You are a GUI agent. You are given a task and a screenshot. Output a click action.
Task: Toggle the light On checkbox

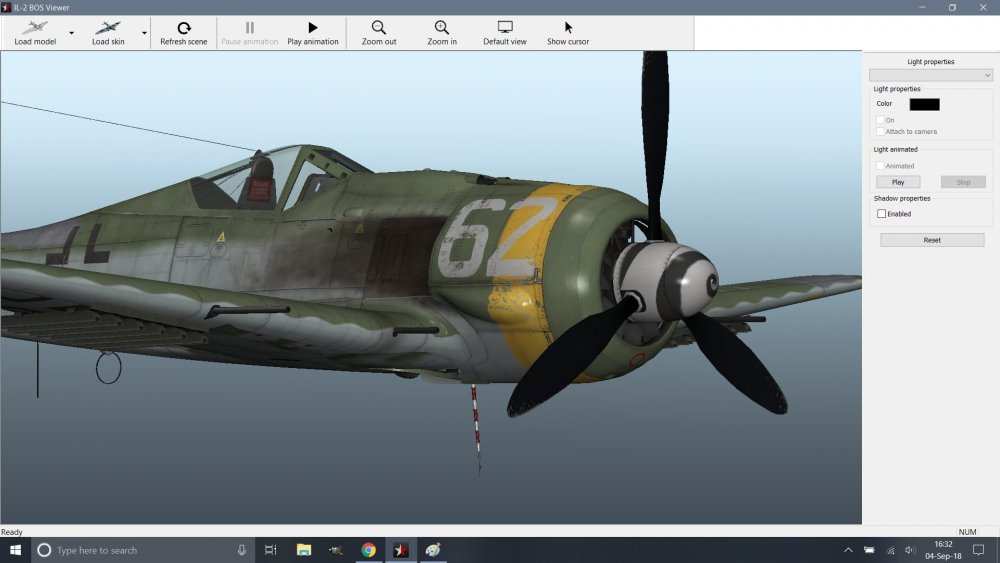880,120
